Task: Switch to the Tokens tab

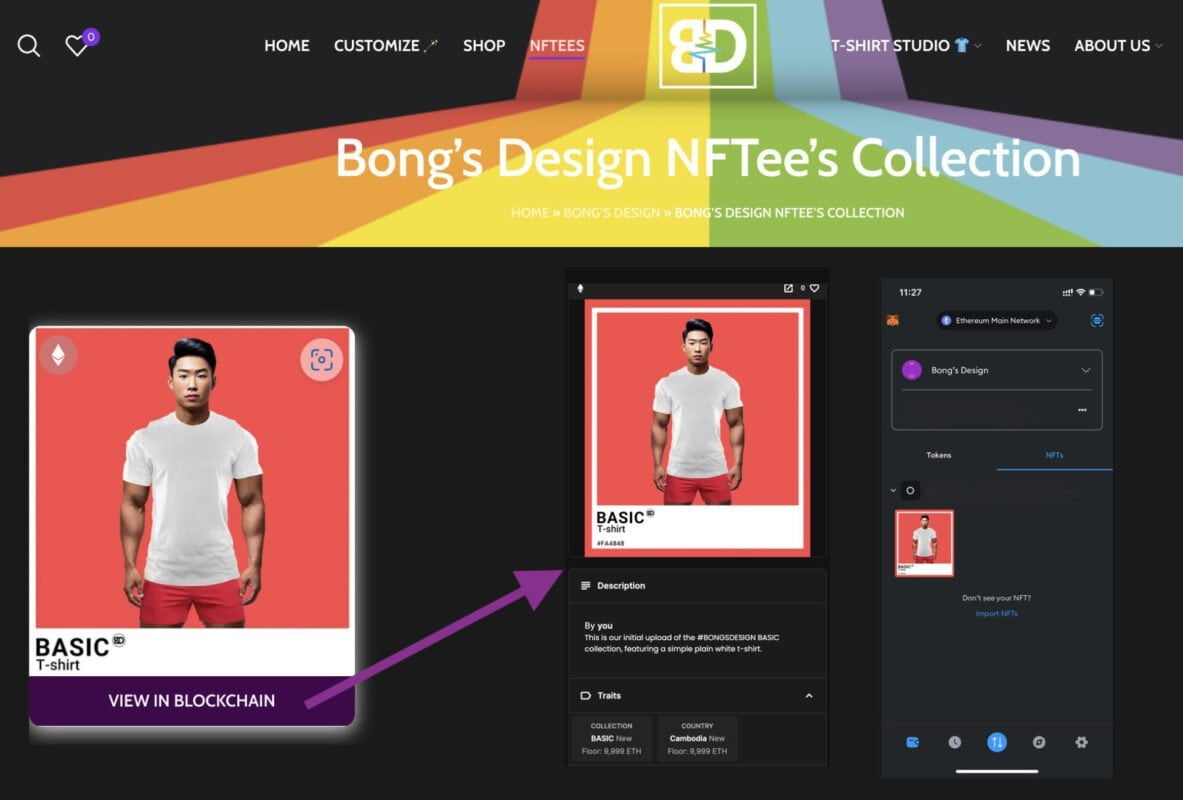Action: (x=938, y=455)
